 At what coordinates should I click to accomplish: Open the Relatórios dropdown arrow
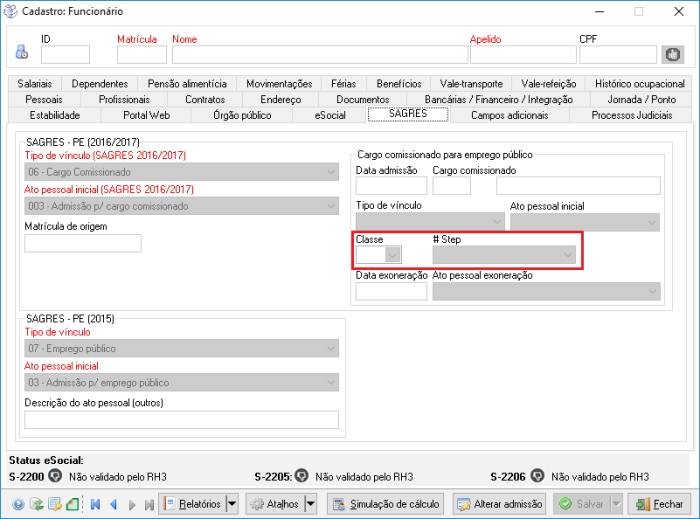point(232,504)
